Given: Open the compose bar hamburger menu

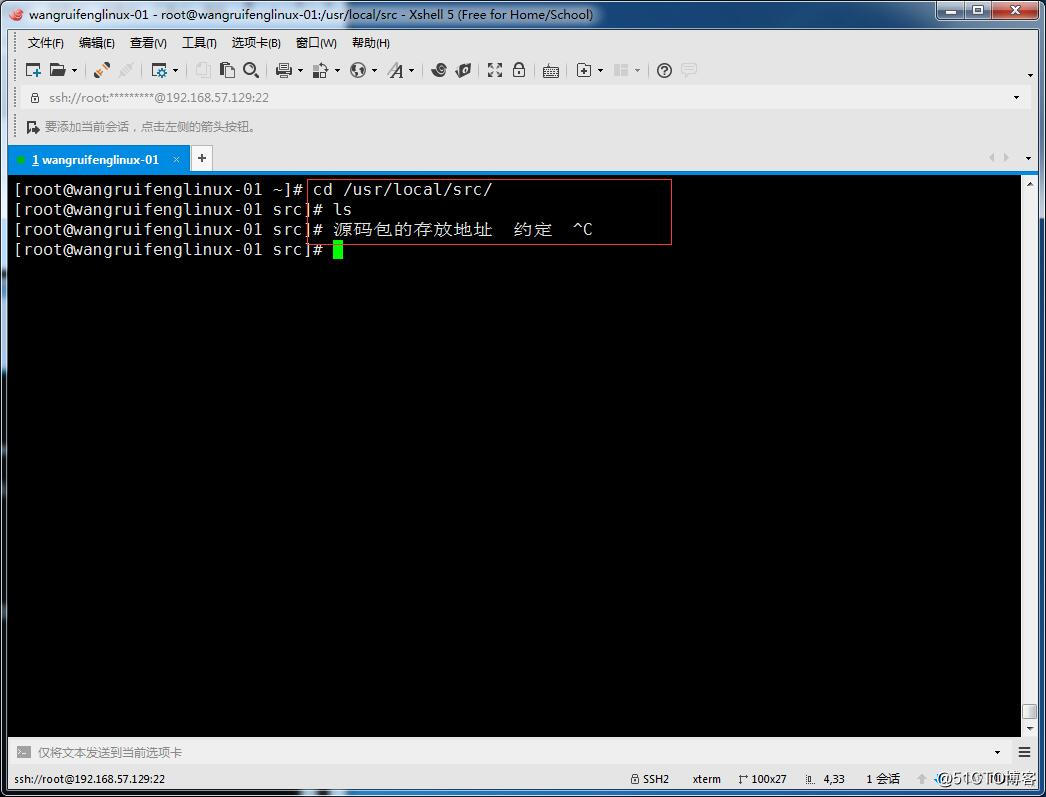Looking at the screenshot, I should point(1025,752).
